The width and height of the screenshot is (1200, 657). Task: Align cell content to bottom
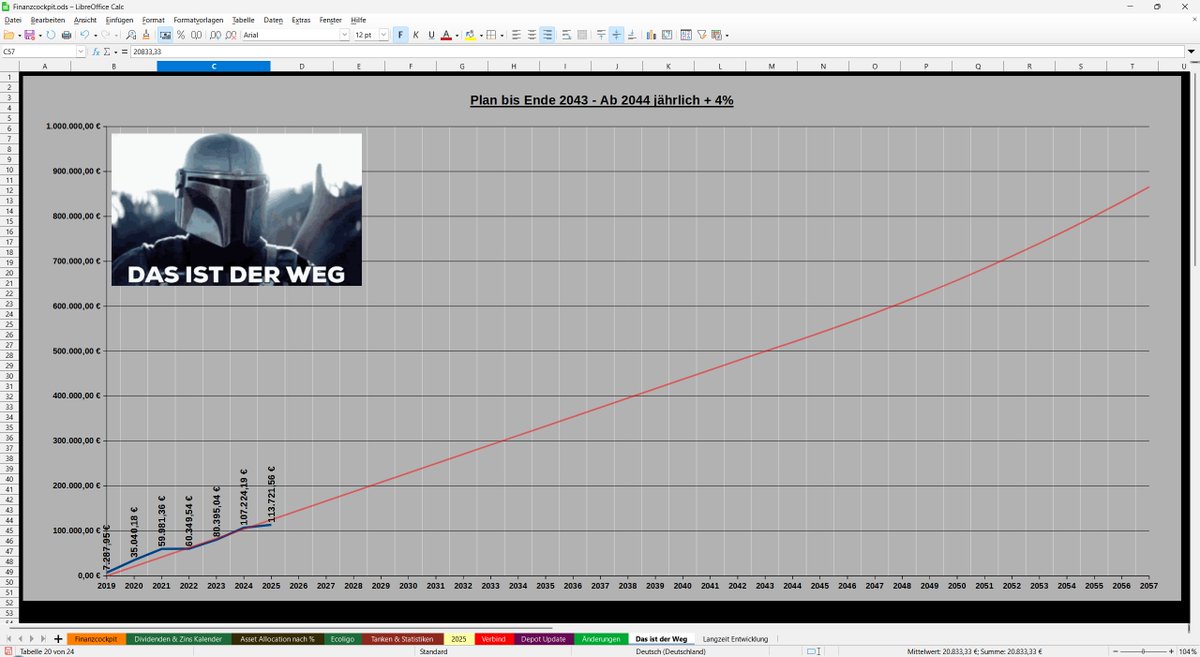click(632, 35)
